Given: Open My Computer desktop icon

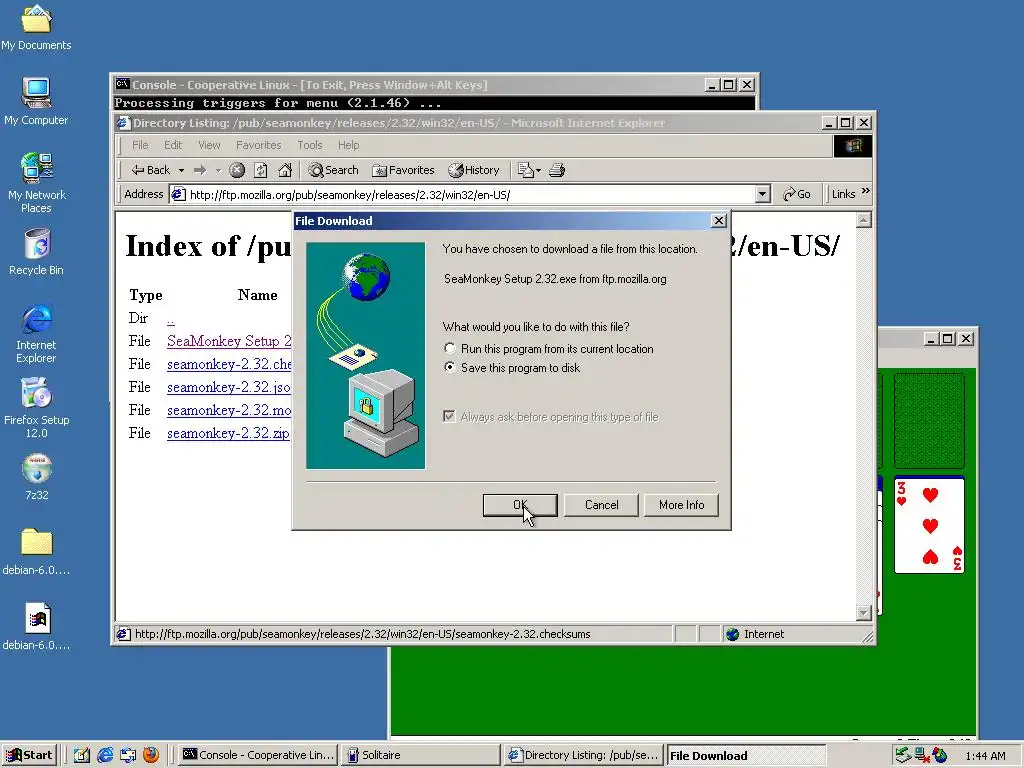Looking at the screenshot, I should tap(36, 101).
